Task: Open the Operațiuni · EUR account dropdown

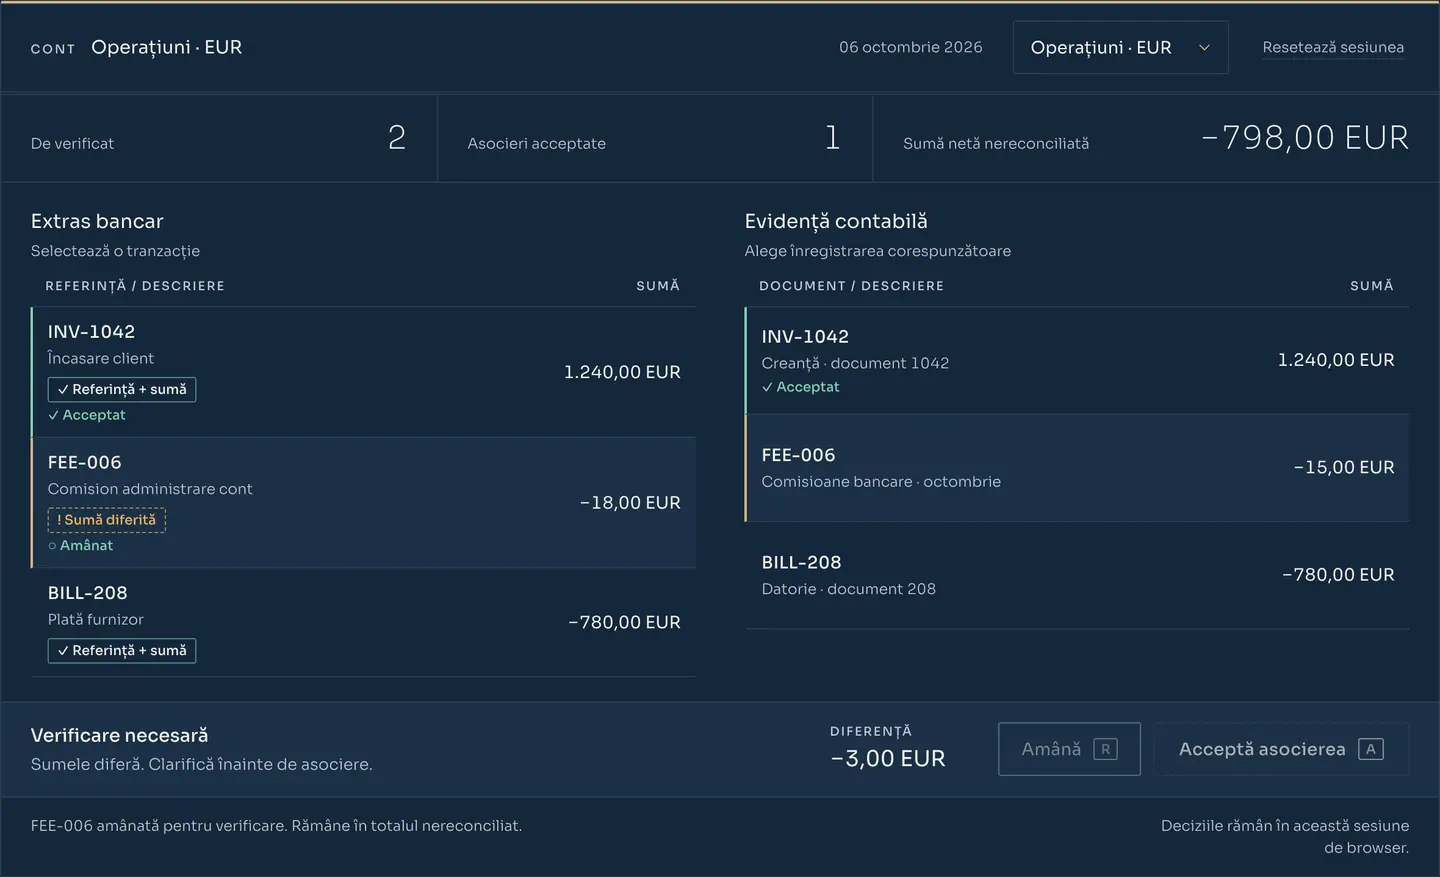Action: [1120, 47]
